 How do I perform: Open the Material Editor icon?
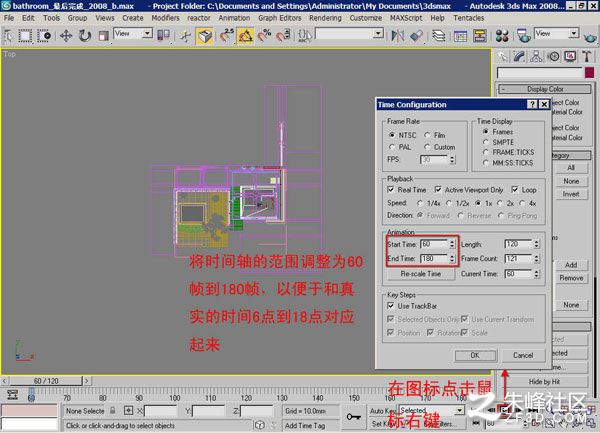pos(502,36)
